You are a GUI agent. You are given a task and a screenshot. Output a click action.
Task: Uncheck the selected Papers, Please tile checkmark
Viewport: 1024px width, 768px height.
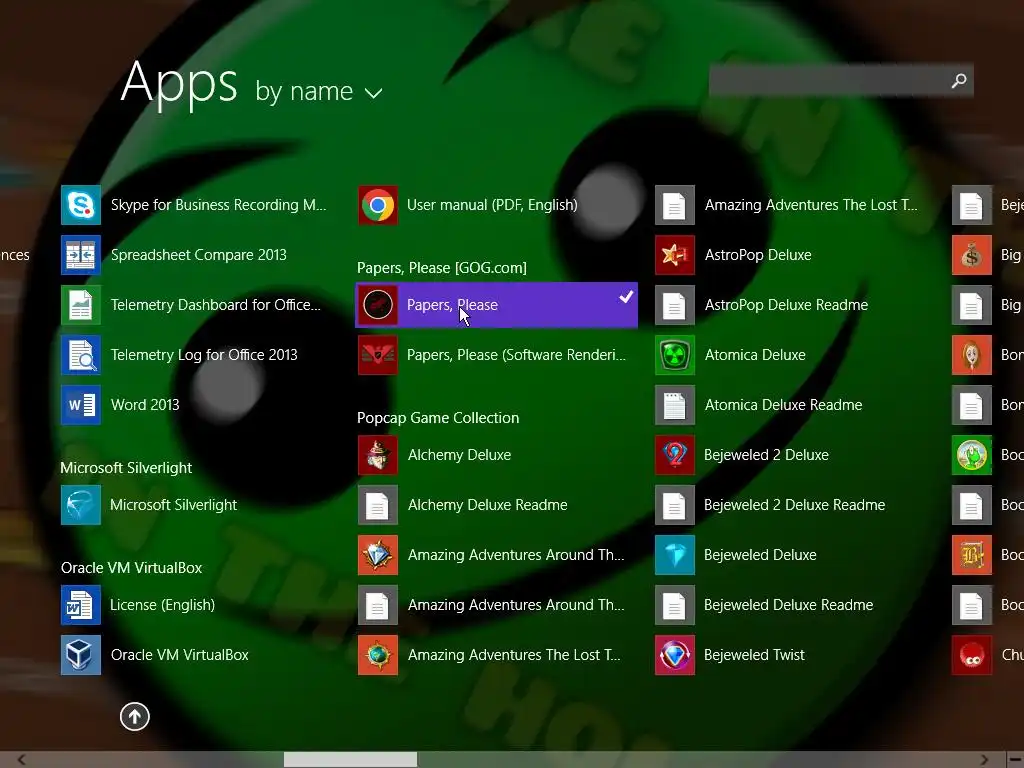[626, 297]
